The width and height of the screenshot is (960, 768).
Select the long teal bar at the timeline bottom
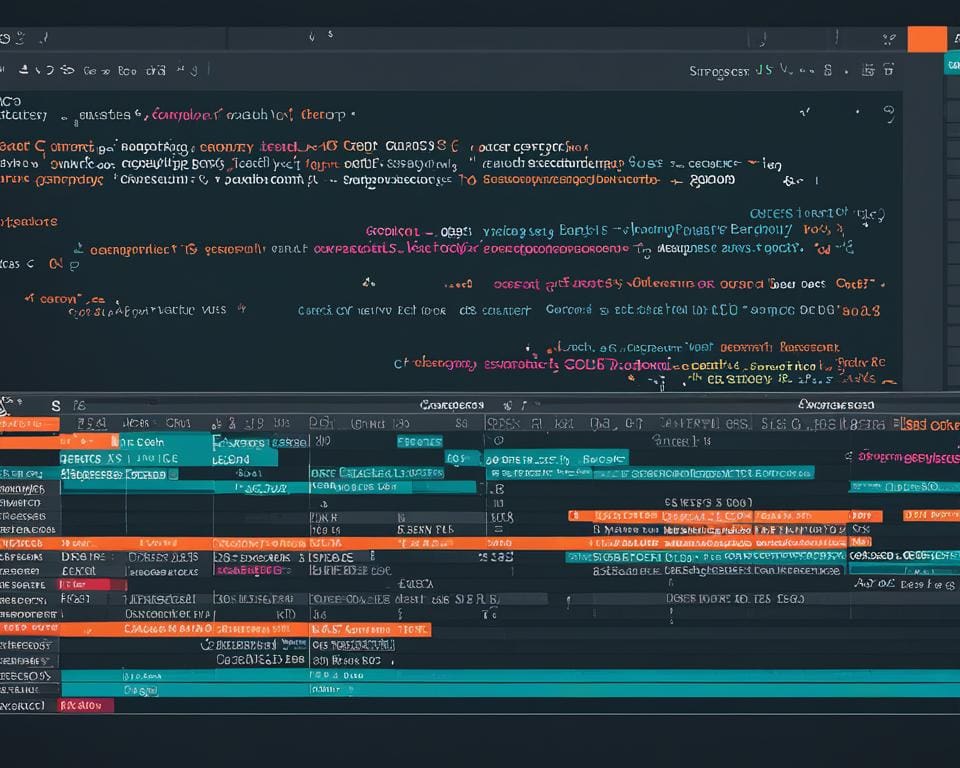500,690
